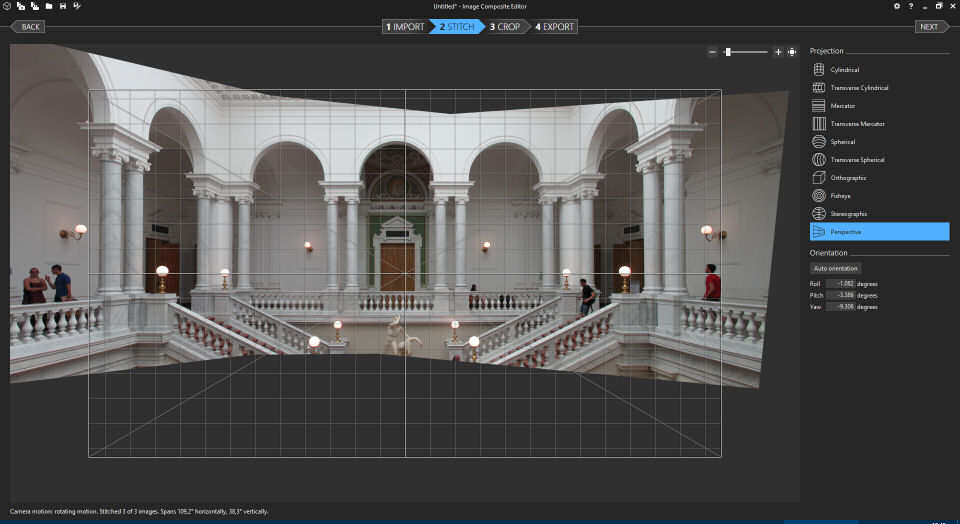Click the fit-to-window zoom icon
The width and height of the screenshot is (960, 524).
coord(792,52)
